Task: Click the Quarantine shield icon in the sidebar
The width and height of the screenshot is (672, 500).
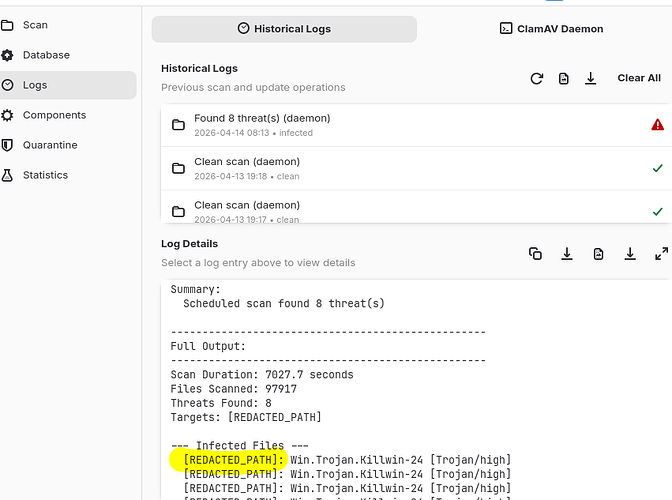Action: click(7, 145)
